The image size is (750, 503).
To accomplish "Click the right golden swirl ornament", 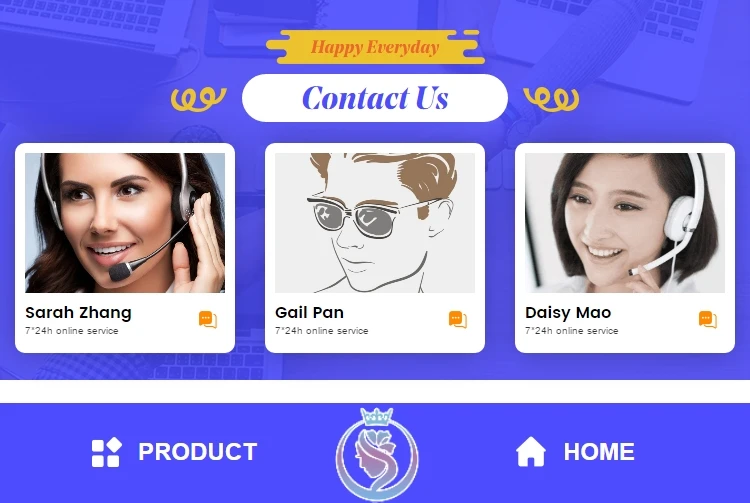I will tap(551, 99).
